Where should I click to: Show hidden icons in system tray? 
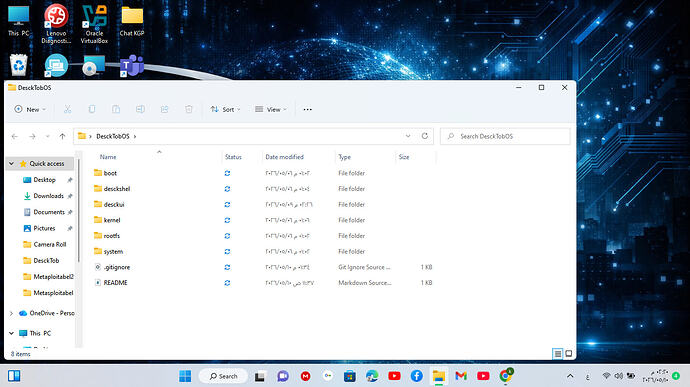coord(570,376)
